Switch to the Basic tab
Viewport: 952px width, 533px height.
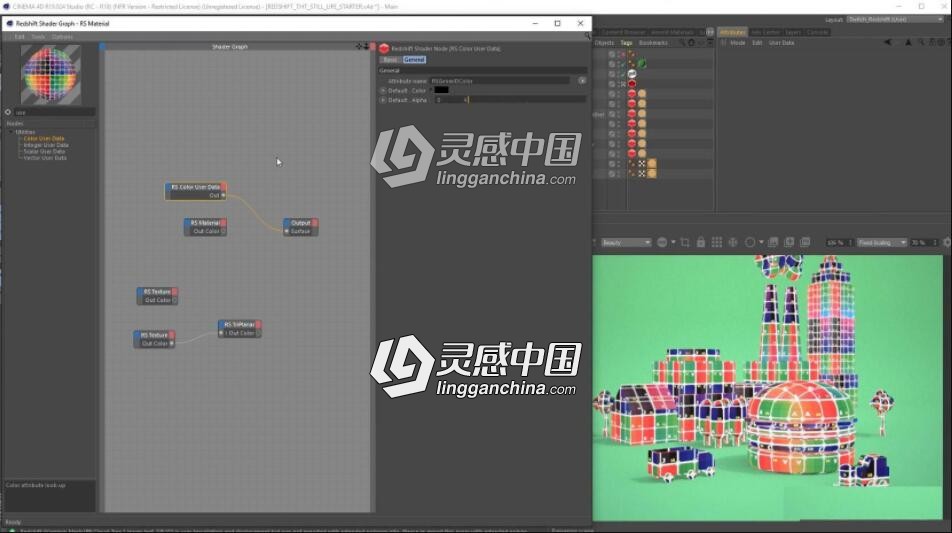(x=390, y=59)
